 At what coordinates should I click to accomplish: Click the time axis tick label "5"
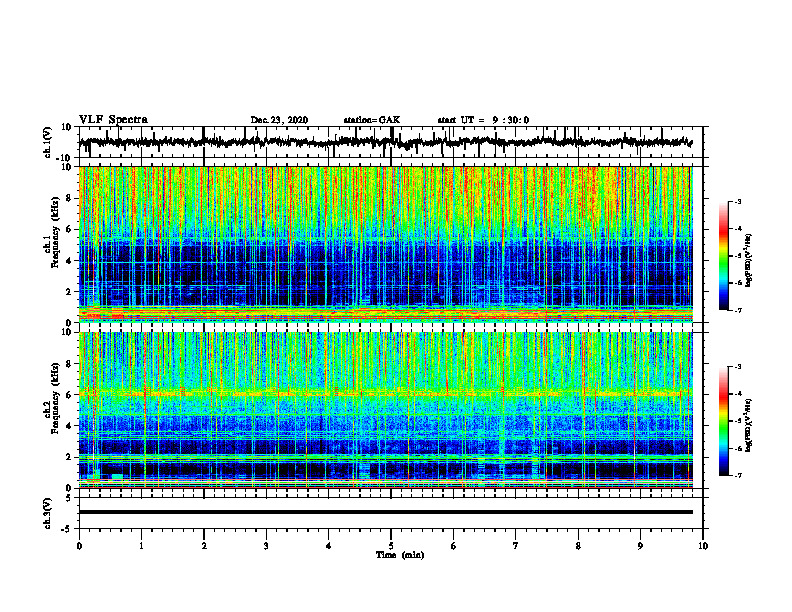point(391,546)
